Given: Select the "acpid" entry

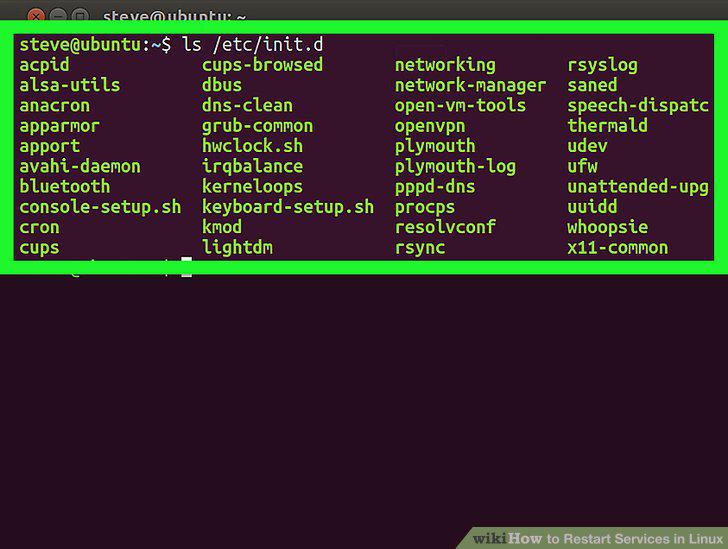Looking at the screenshot, I should coord(44,65).
